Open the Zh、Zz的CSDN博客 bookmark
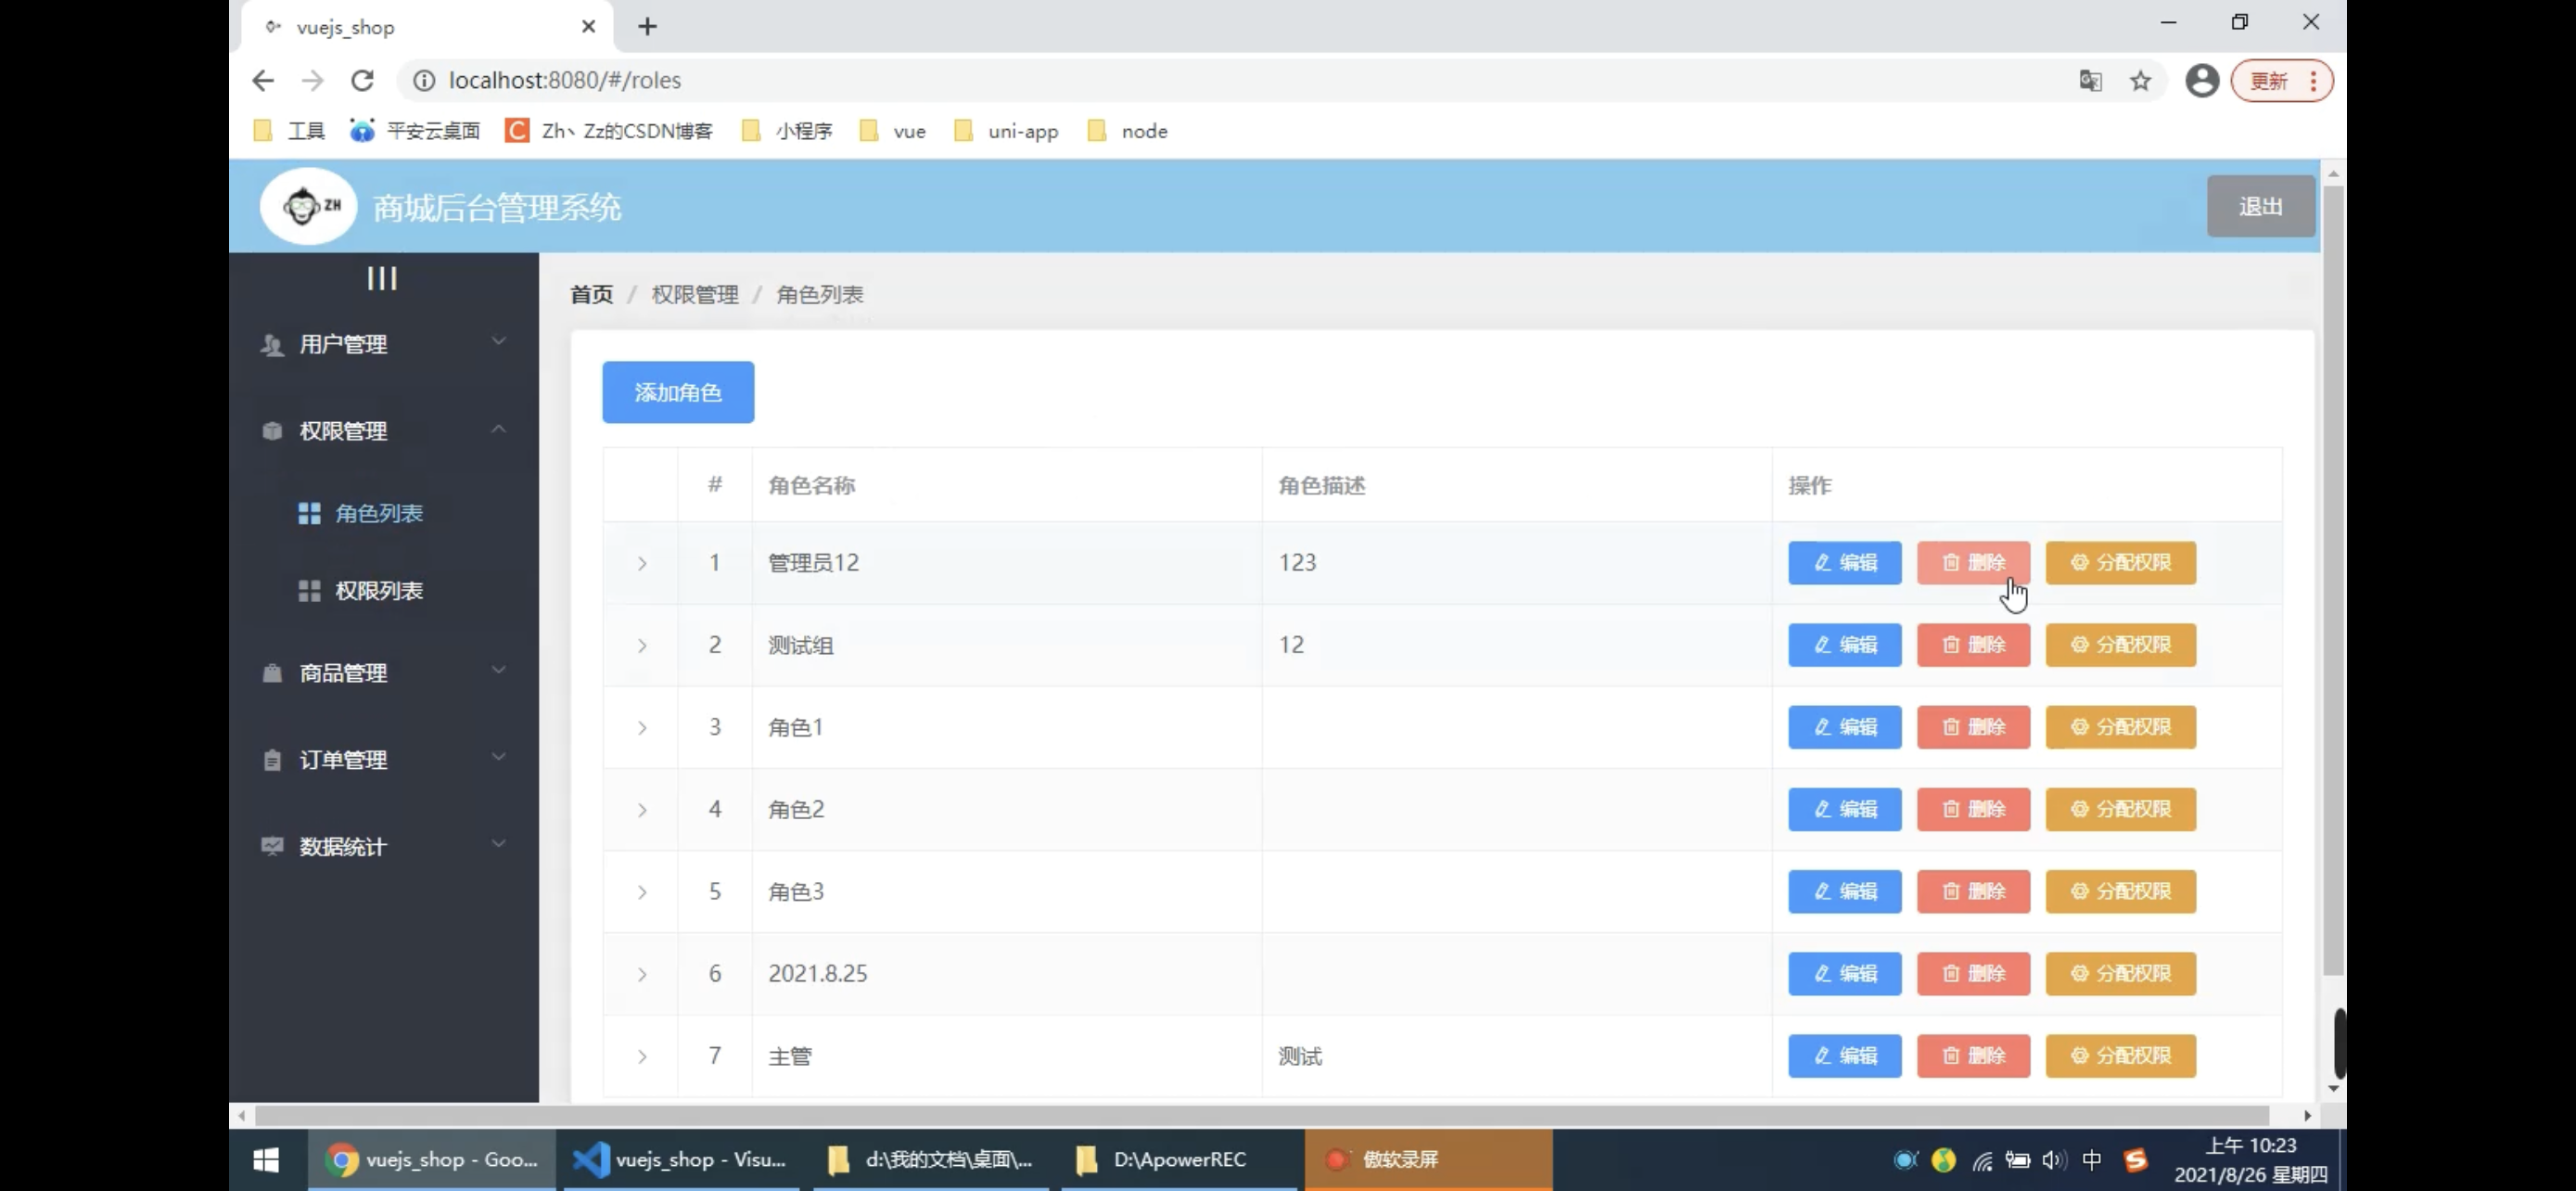 click(609, 131)
